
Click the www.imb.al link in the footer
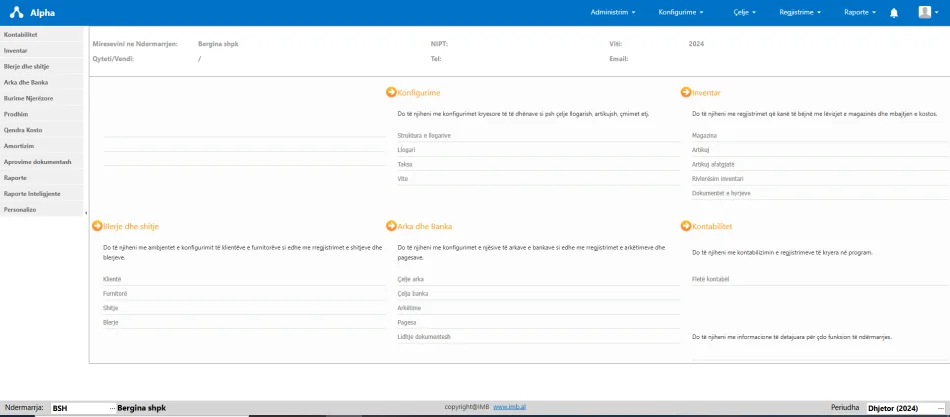(510, 407)
